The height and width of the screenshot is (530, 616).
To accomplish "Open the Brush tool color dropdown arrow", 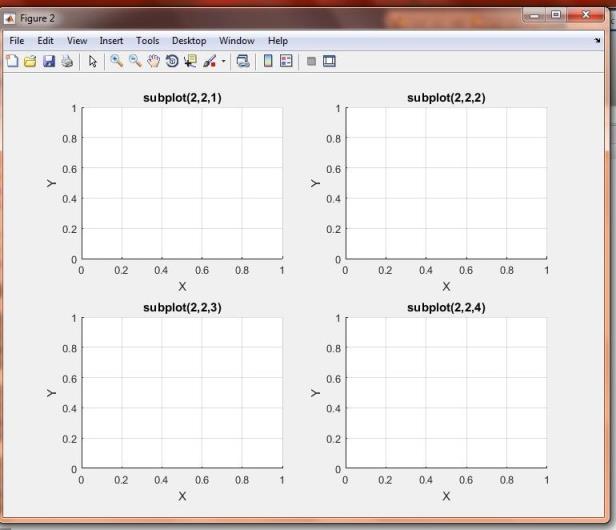I will click(x=223, y=61).
